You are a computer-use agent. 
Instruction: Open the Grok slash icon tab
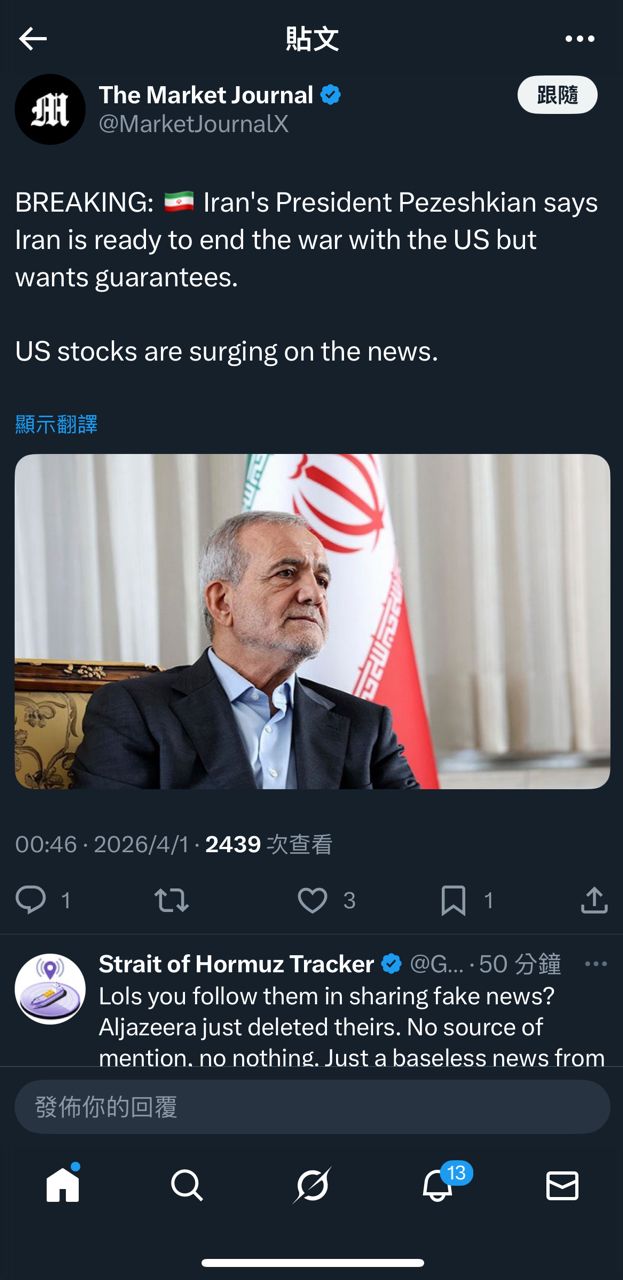pyautogui.click(x=312, y=1186)
